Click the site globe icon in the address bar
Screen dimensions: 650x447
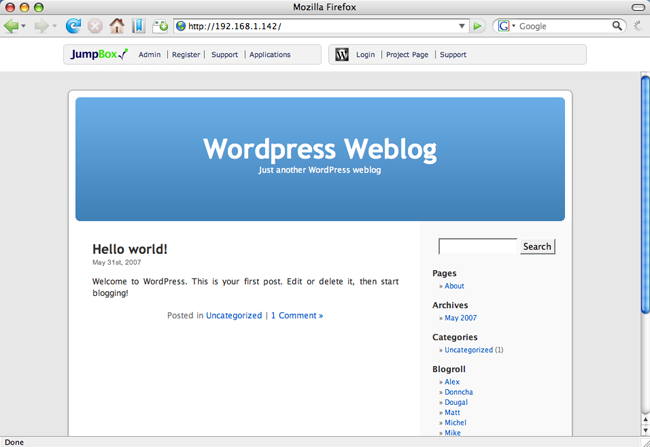click(x=181, y=26)
